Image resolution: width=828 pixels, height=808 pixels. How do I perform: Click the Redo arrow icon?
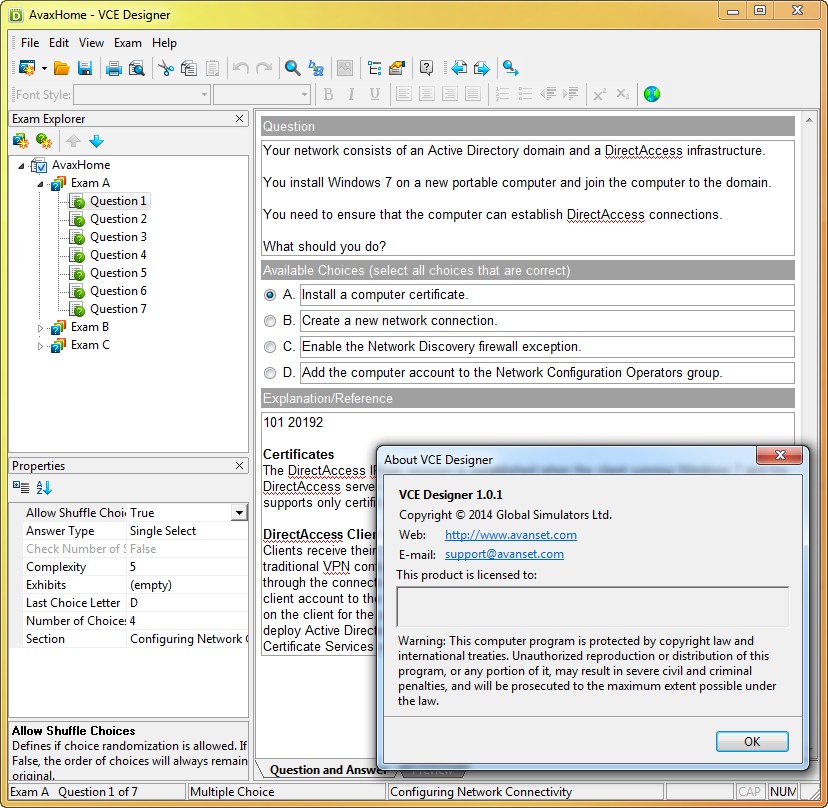(264, 68)
